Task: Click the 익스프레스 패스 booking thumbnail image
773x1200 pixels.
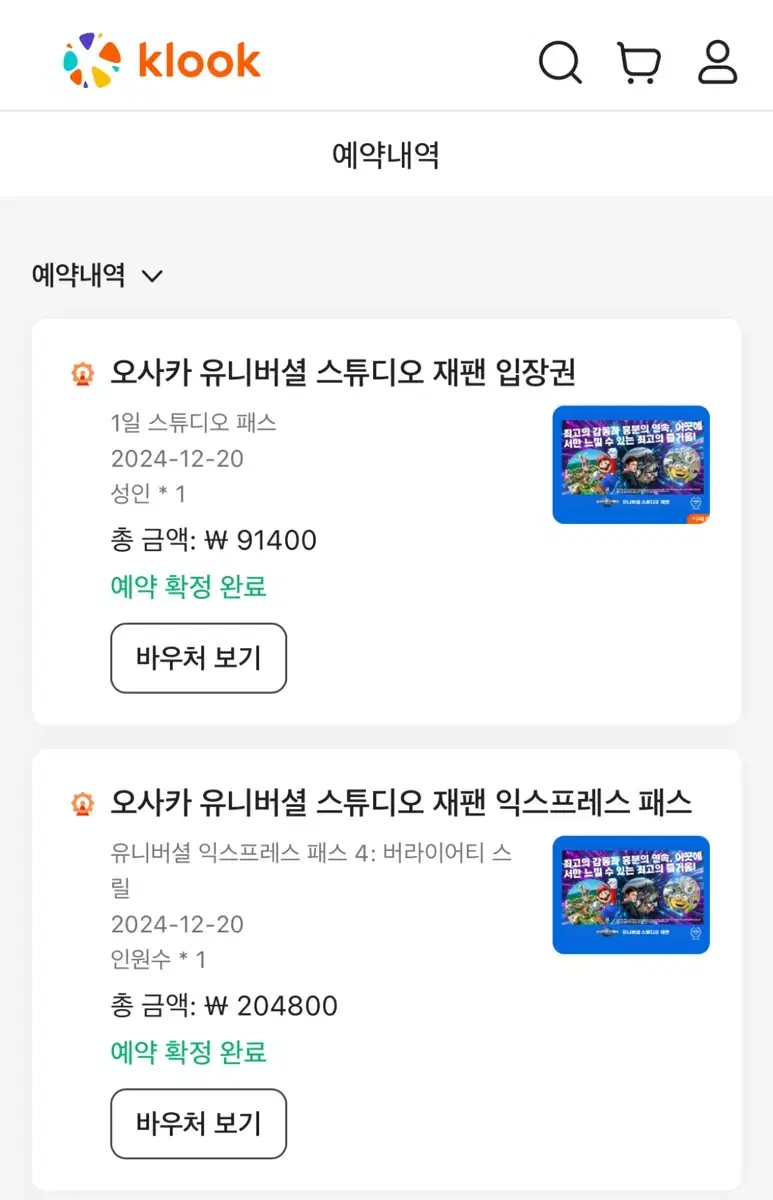Action: [631, 894]
